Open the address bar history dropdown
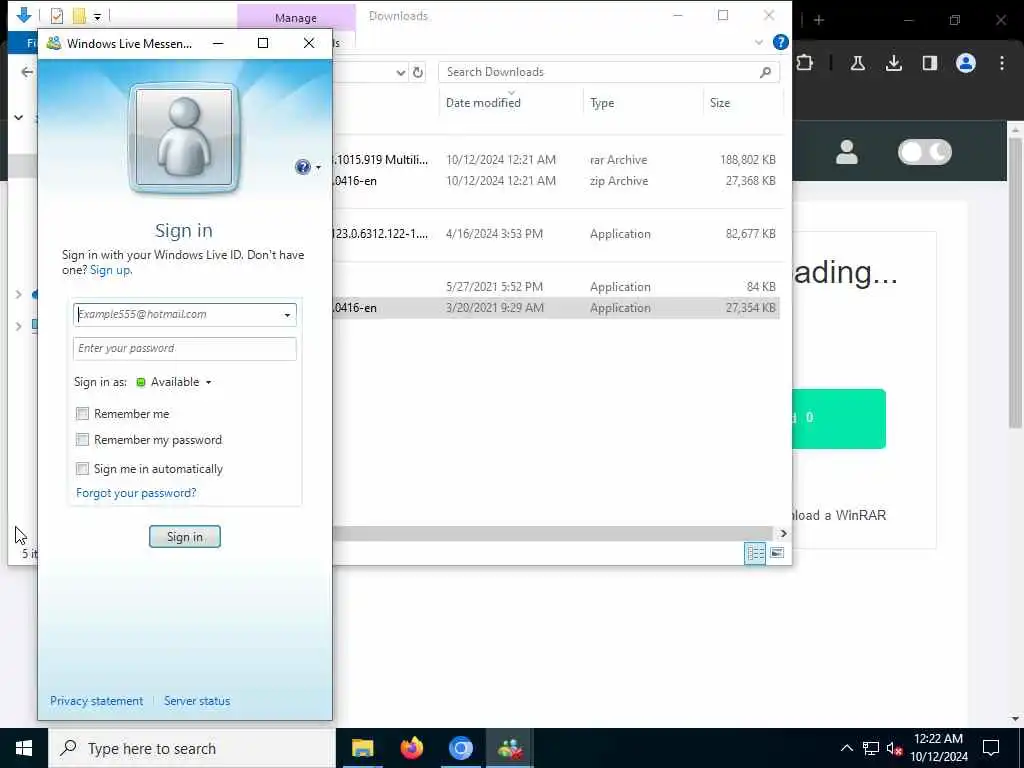 401,72
